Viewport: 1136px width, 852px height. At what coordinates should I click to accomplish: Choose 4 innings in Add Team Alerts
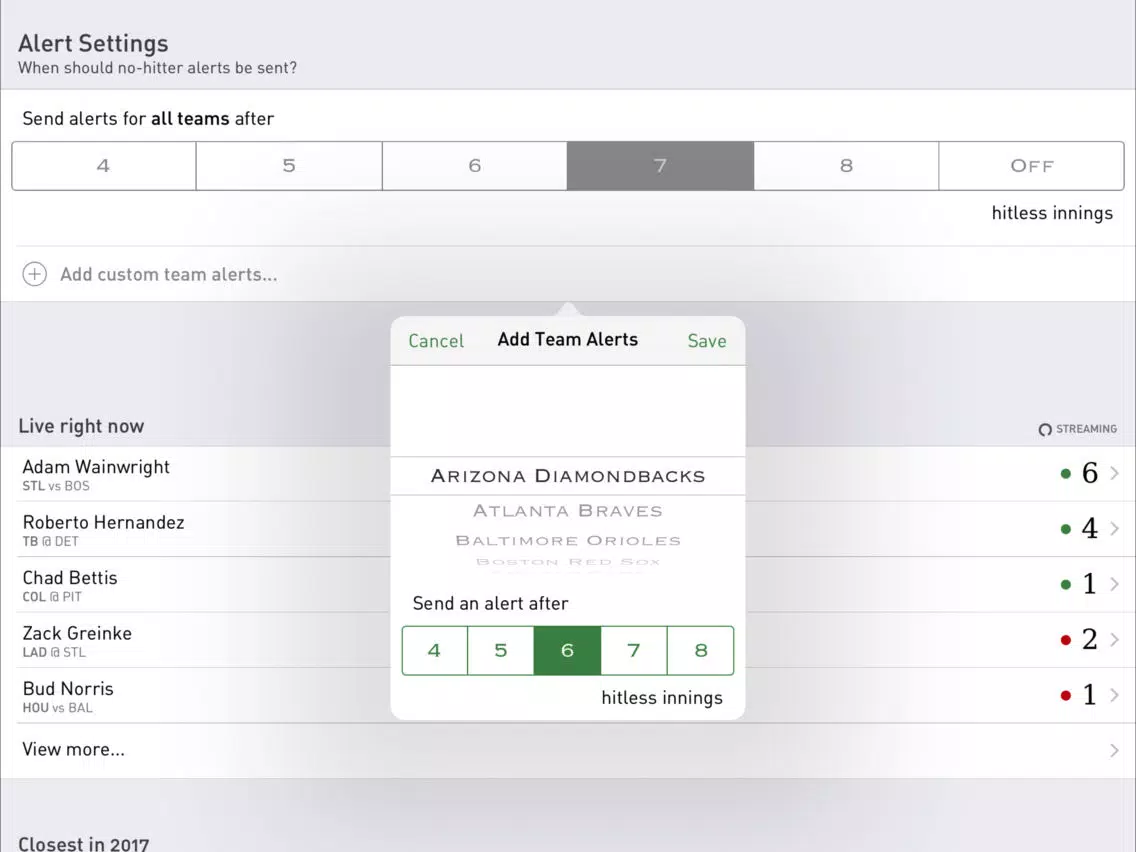[435, 651]
